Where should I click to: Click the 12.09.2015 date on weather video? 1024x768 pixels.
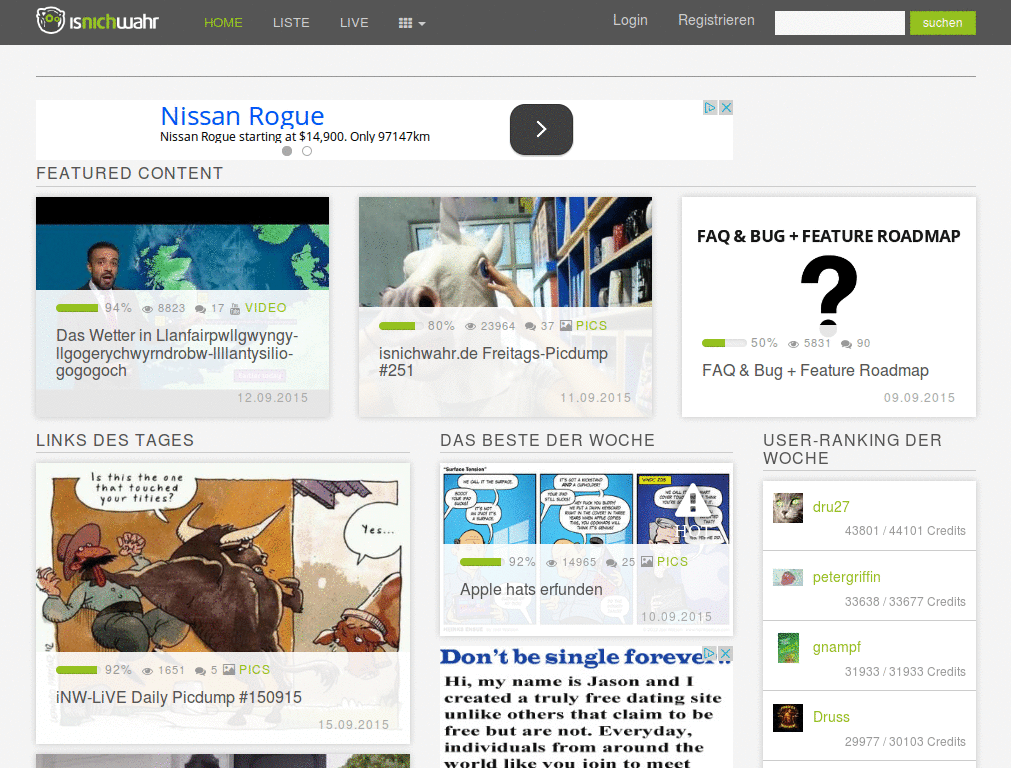(272, 398)
